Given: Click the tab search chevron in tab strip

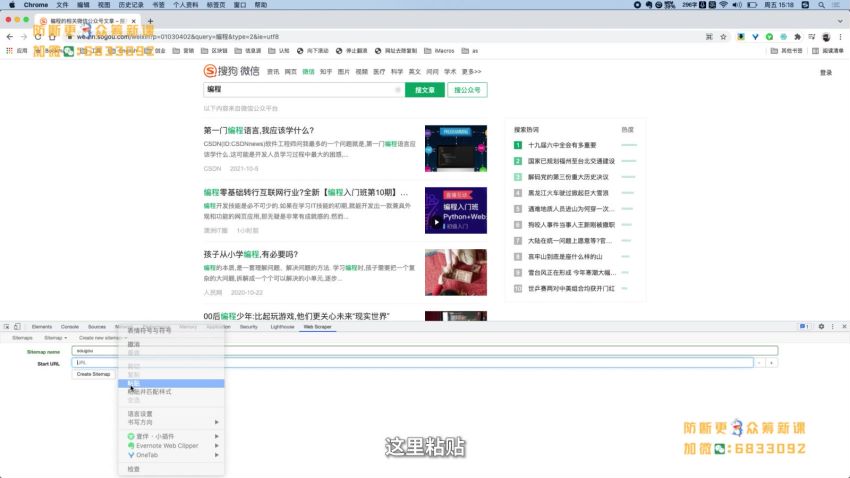Looking at the screenshot, I should point(840,21).
